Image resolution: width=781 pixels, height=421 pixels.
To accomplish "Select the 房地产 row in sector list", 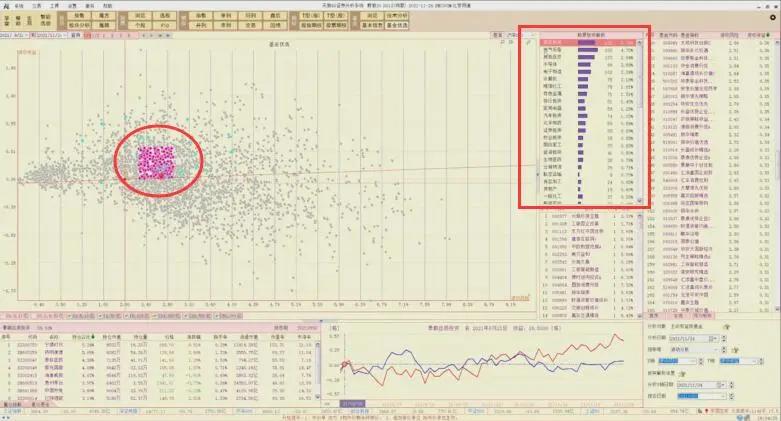I will [588, 189].
